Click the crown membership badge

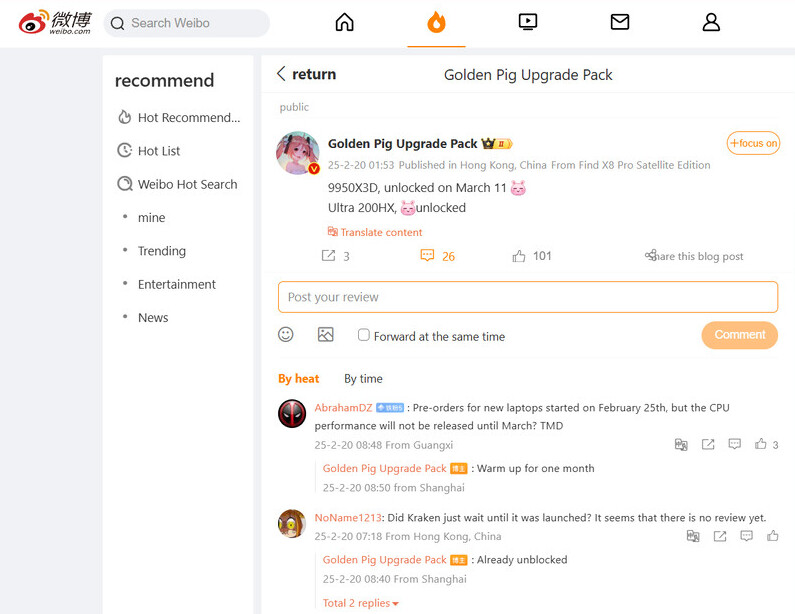pos(497,144)
